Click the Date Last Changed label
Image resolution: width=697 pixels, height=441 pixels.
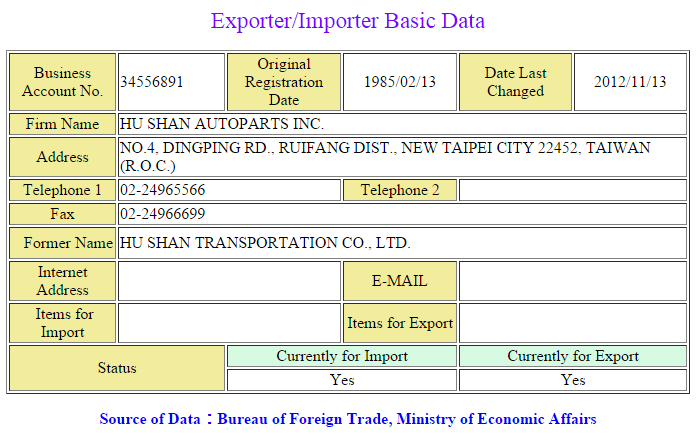(x=515, y=82)
